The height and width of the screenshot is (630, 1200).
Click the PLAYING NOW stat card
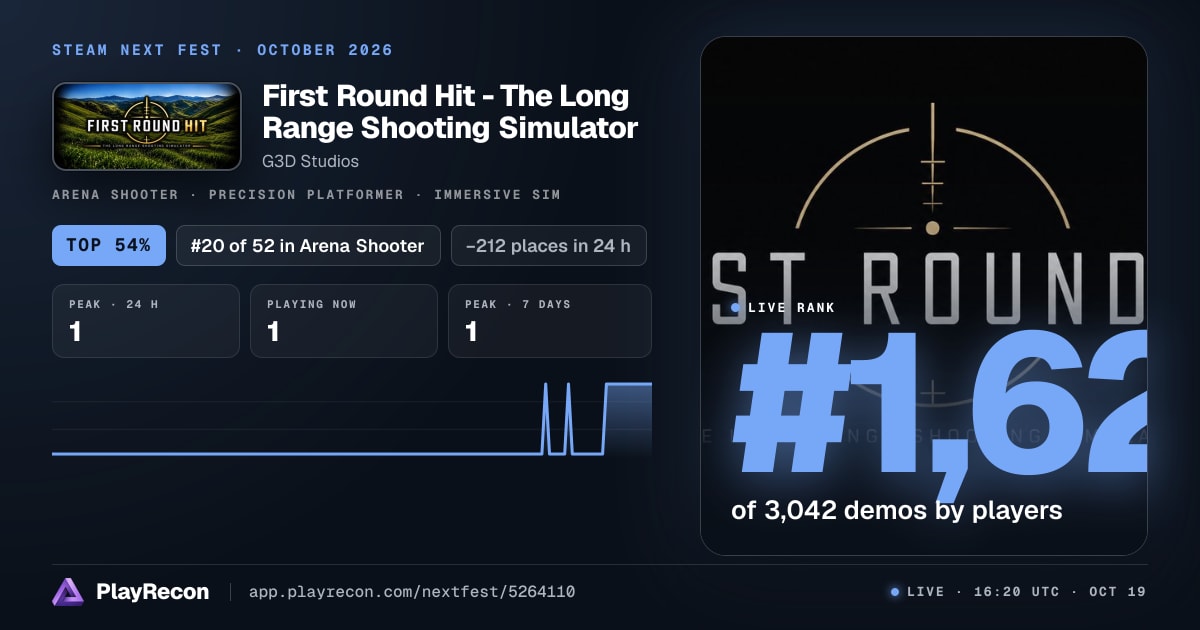tap(344, 321)
